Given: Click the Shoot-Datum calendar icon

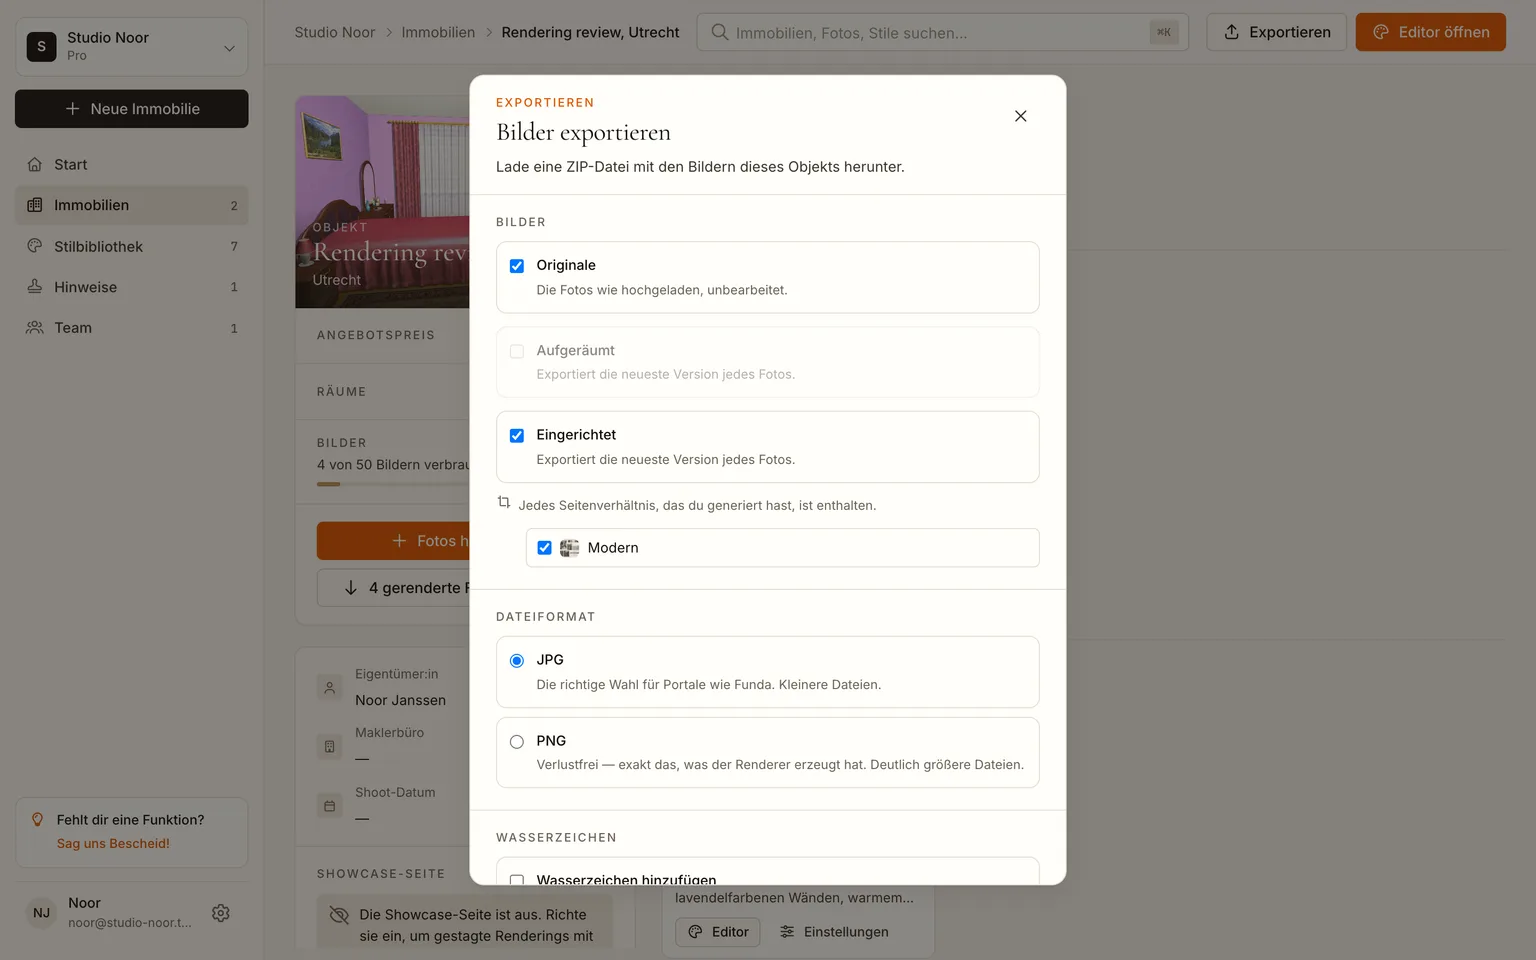Looking at the screenshot, I should [x=330, y=806].
